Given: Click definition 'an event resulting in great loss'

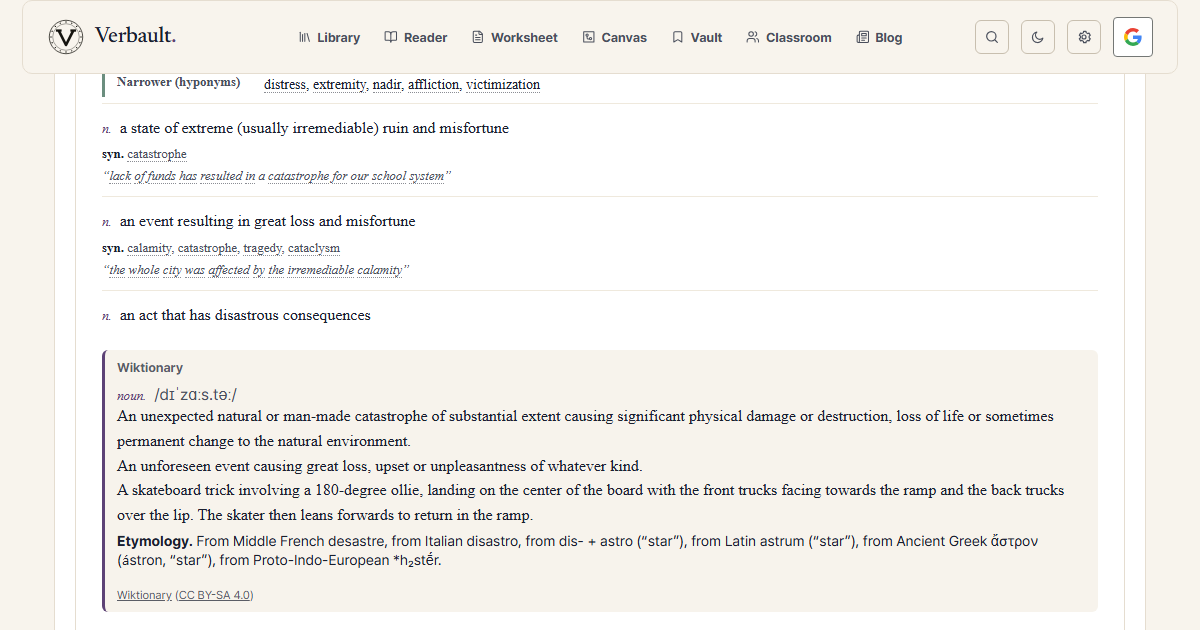Looking at the screenshot, I should (x=267, y=221).
